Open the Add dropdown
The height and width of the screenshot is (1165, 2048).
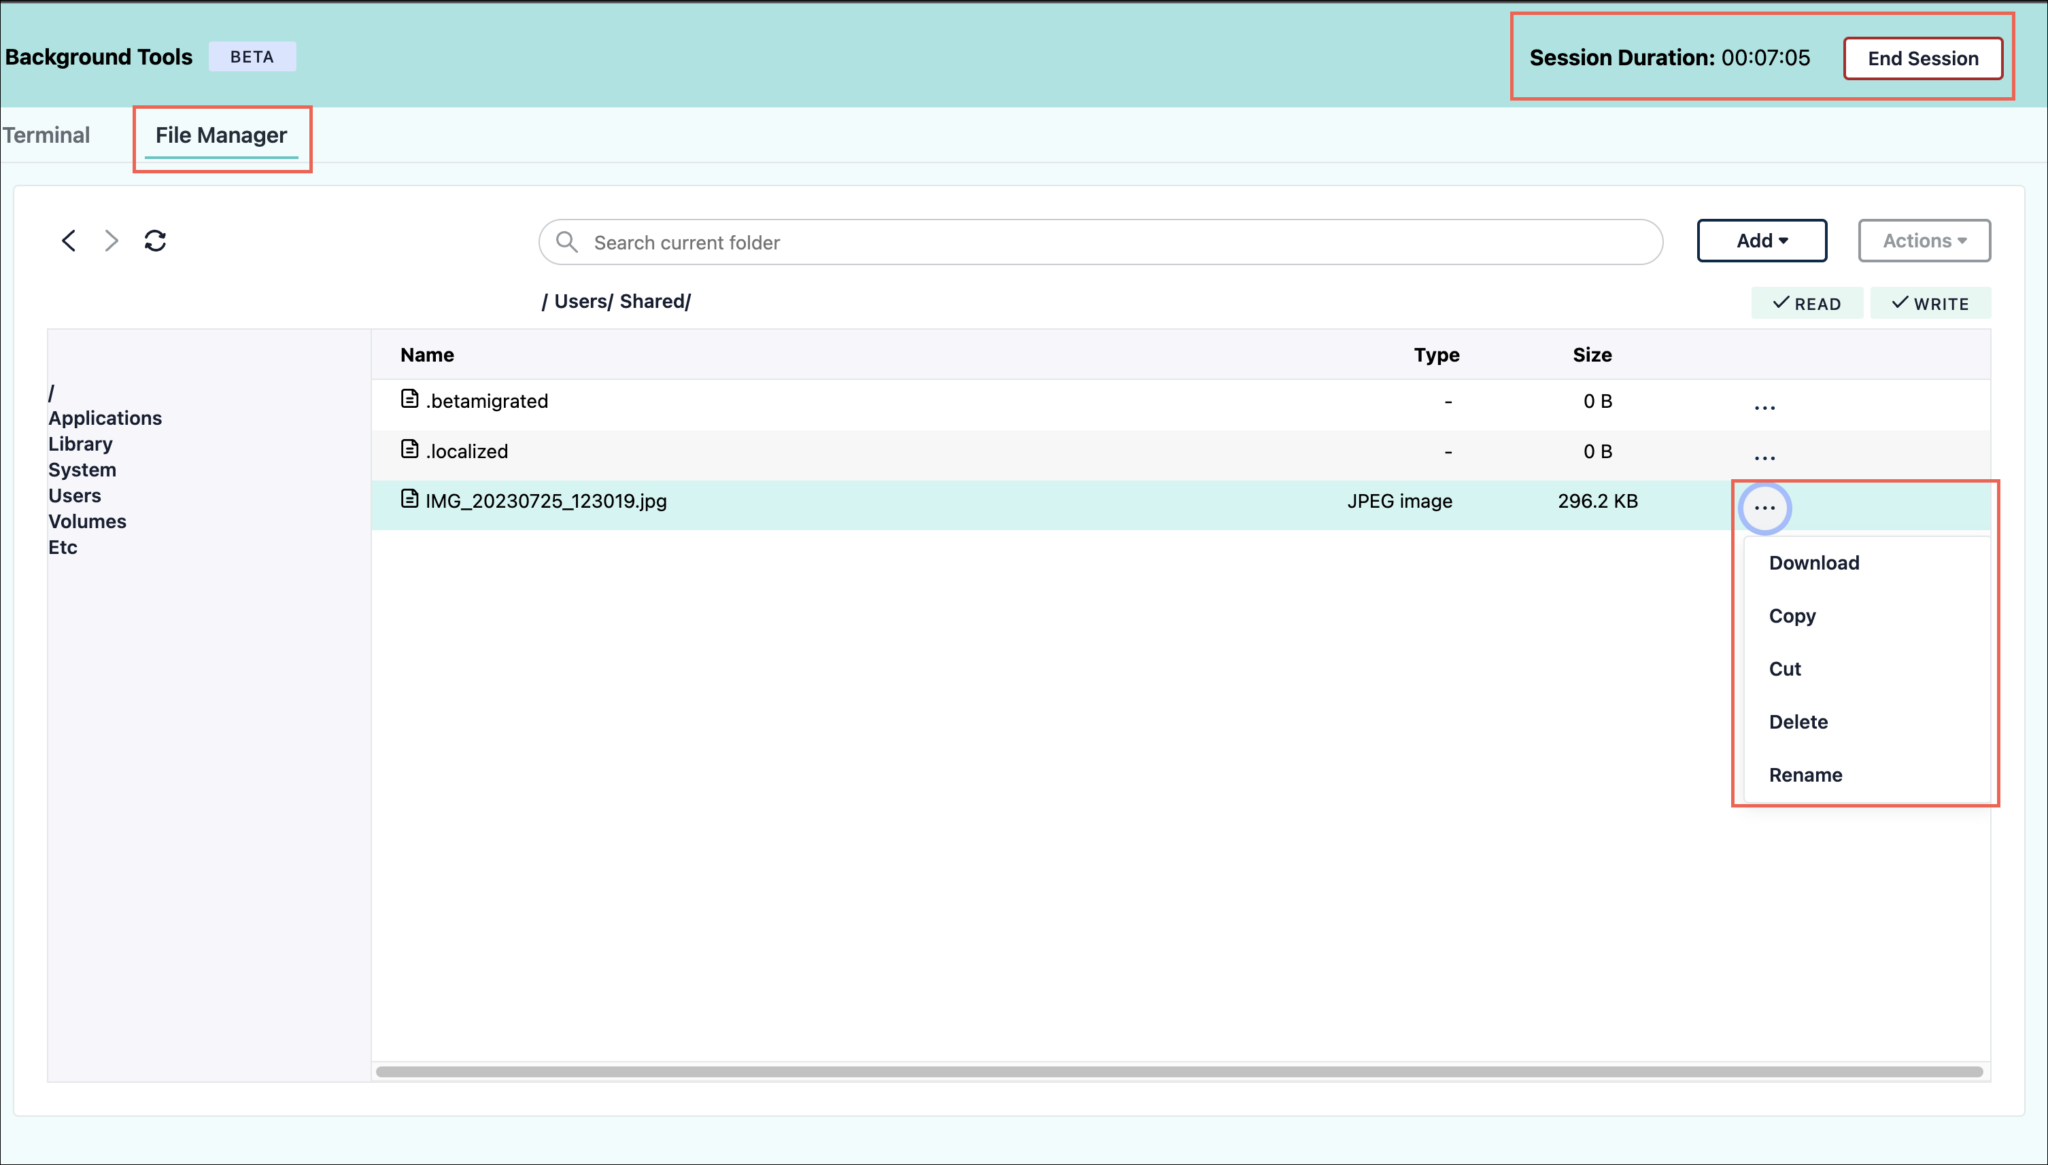1761,240
